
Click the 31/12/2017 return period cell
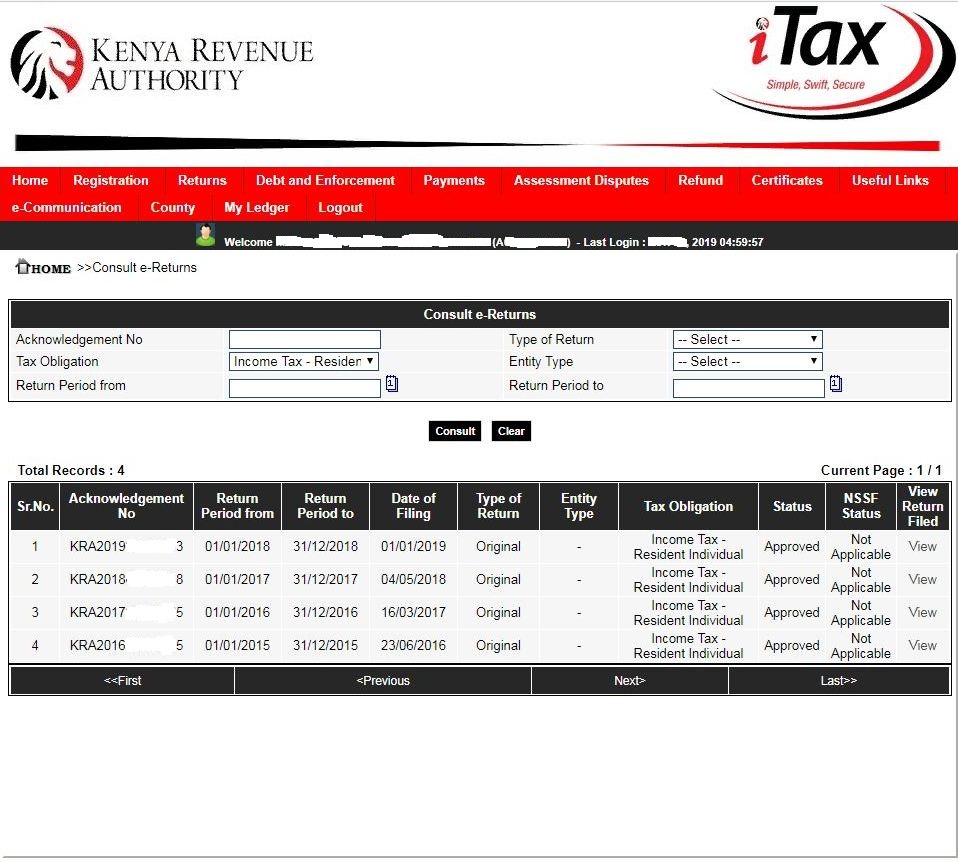[325, 579]
